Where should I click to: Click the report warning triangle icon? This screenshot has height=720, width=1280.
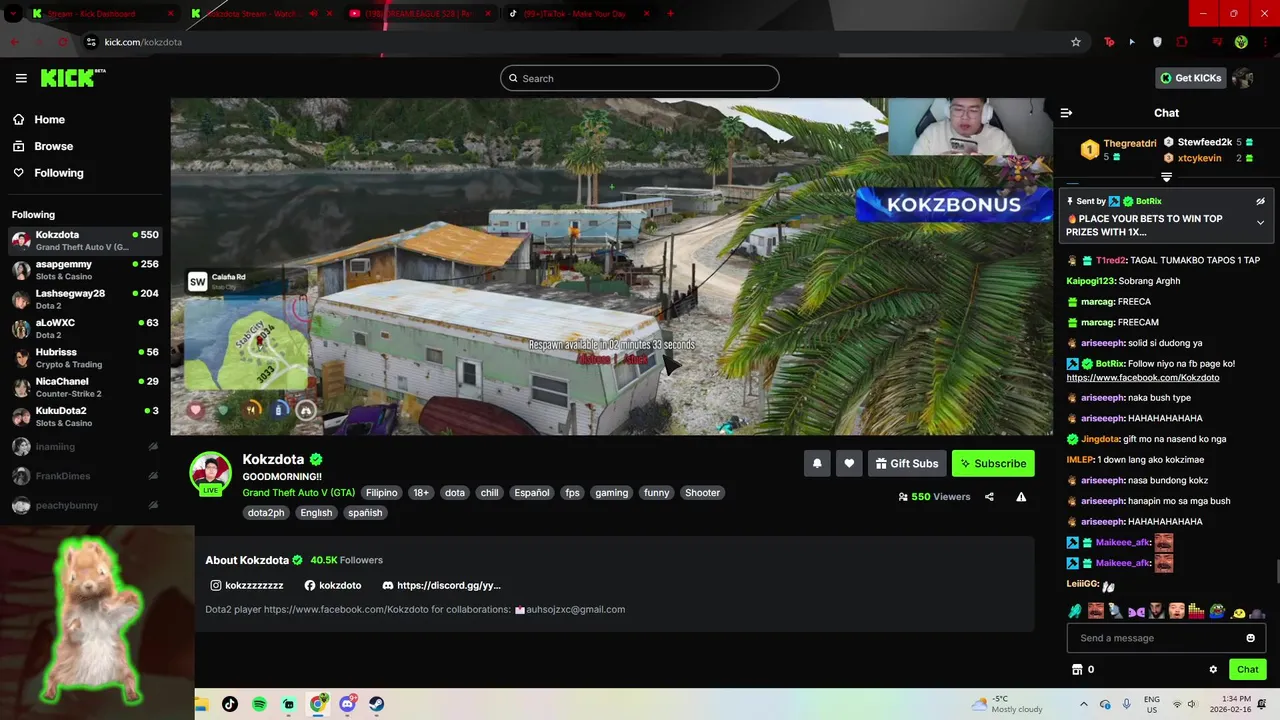[x=1021, y=497]
